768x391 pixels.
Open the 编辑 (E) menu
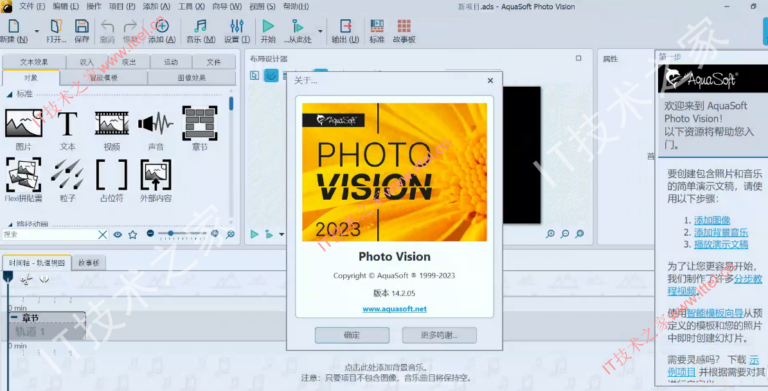pos(66,6)
